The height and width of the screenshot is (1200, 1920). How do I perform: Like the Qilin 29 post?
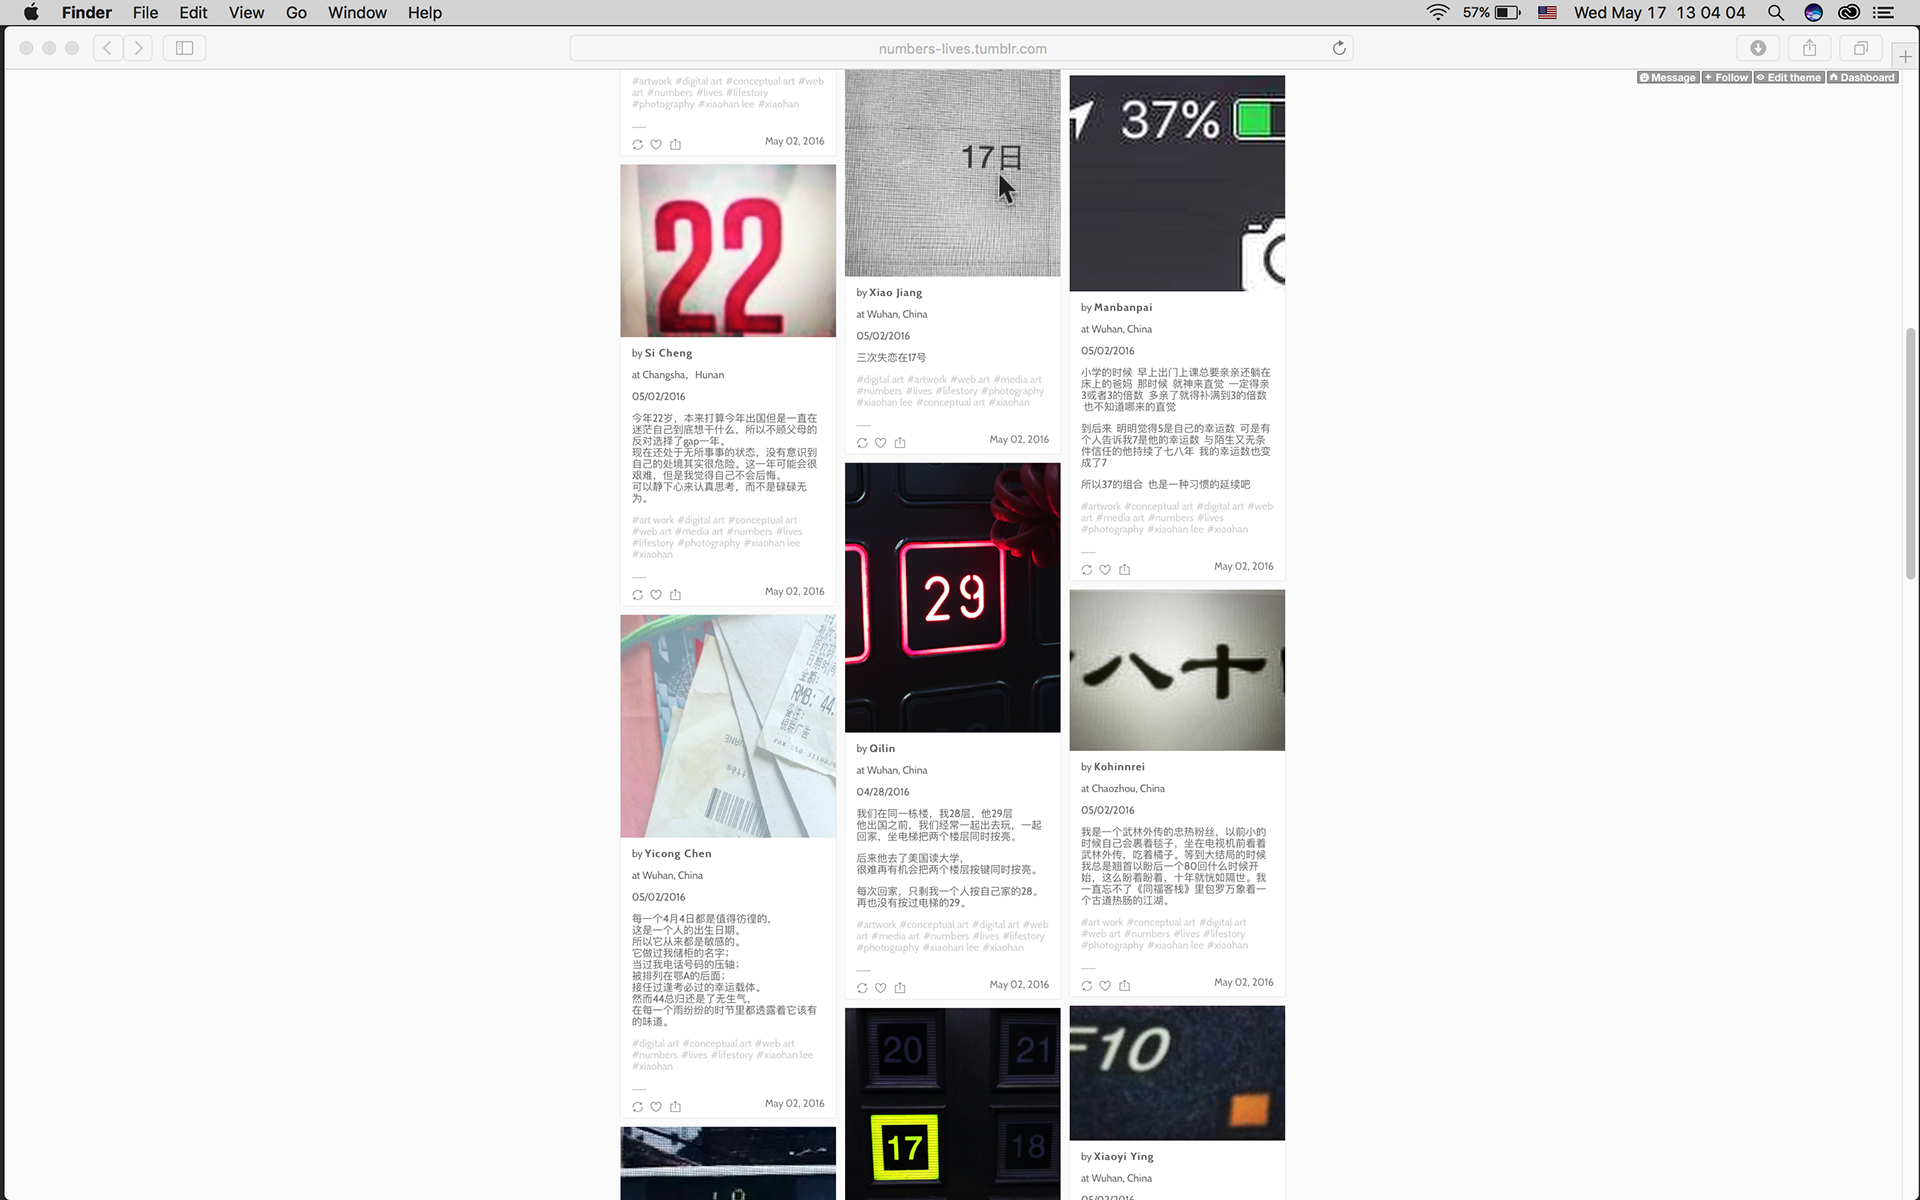point(881,988)
